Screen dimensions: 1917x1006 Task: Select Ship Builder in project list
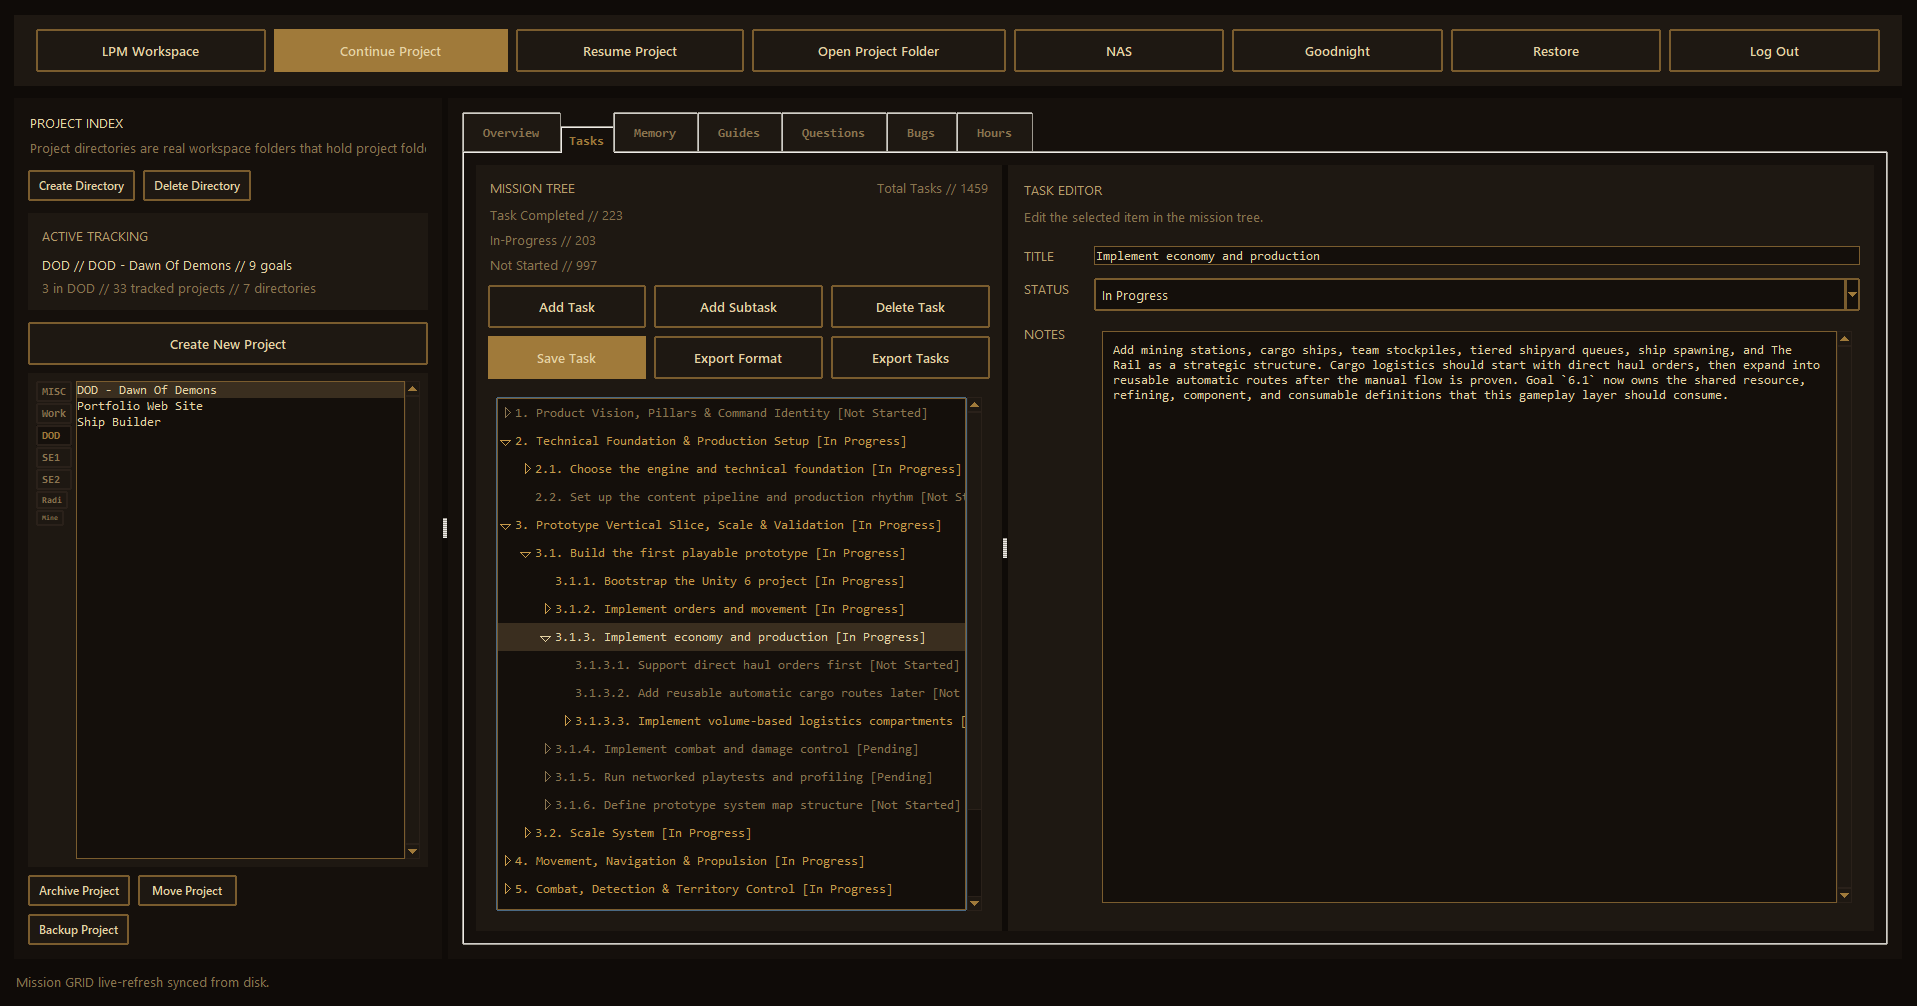(x=240, y=422)
